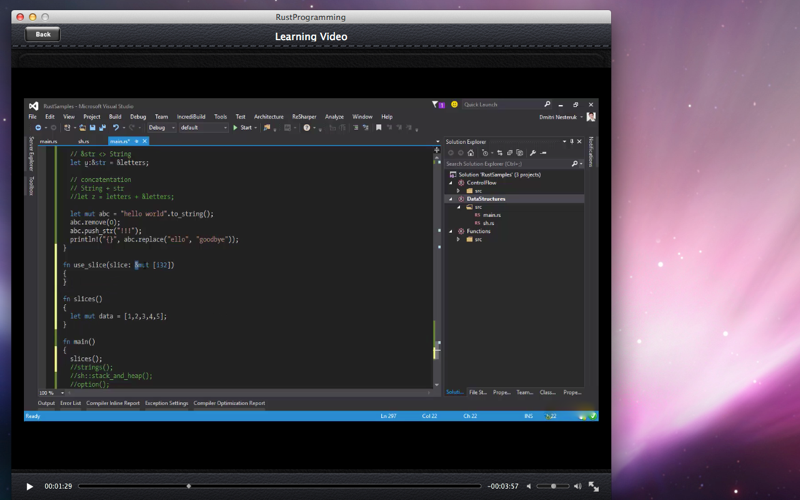Image resolution: width=800 pixels, height=500 pixels.
Task: Play the learning video
Action: point(30,487)
